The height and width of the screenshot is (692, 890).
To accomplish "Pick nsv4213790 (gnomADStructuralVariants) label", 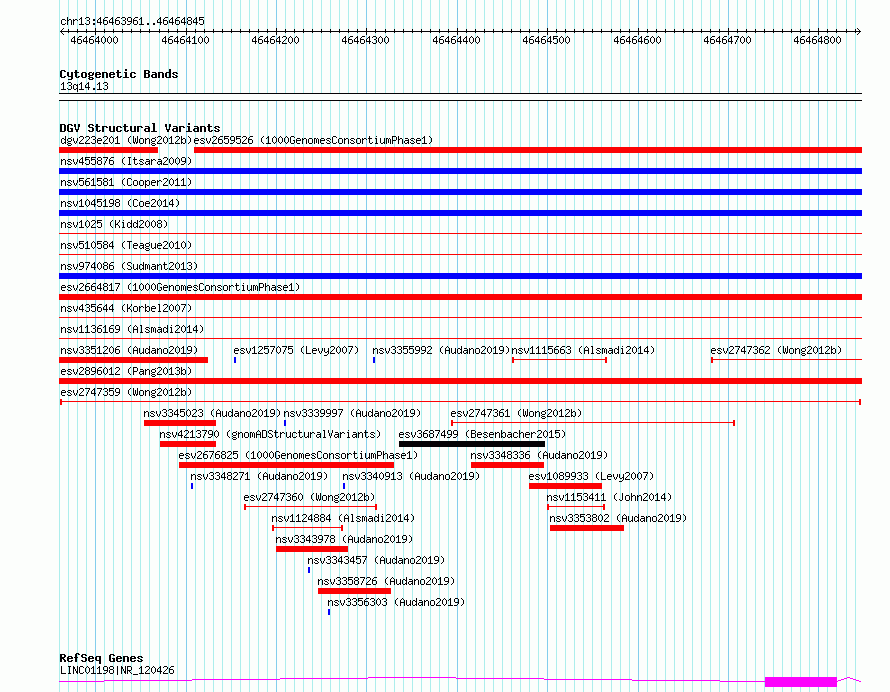I will tap(270, 434).
